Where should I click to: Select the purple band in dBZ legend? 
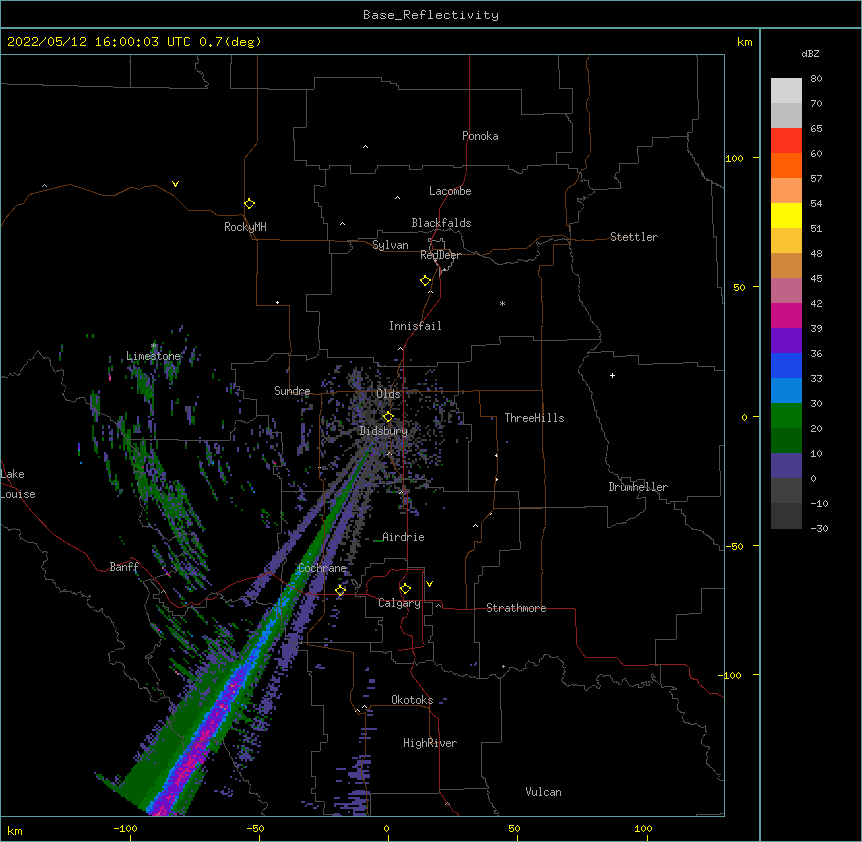click(x=786, y=341)
